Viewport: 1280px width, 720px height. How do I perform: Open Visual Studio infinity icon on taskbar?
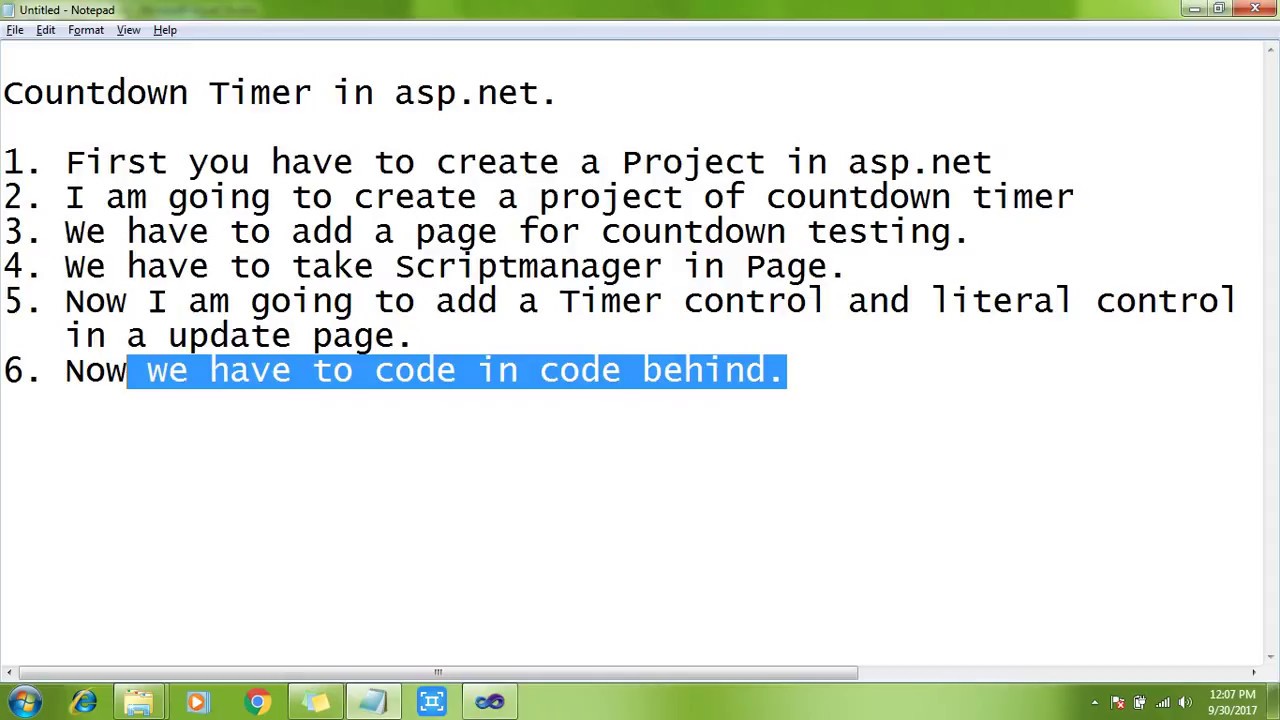pos(490,702)
